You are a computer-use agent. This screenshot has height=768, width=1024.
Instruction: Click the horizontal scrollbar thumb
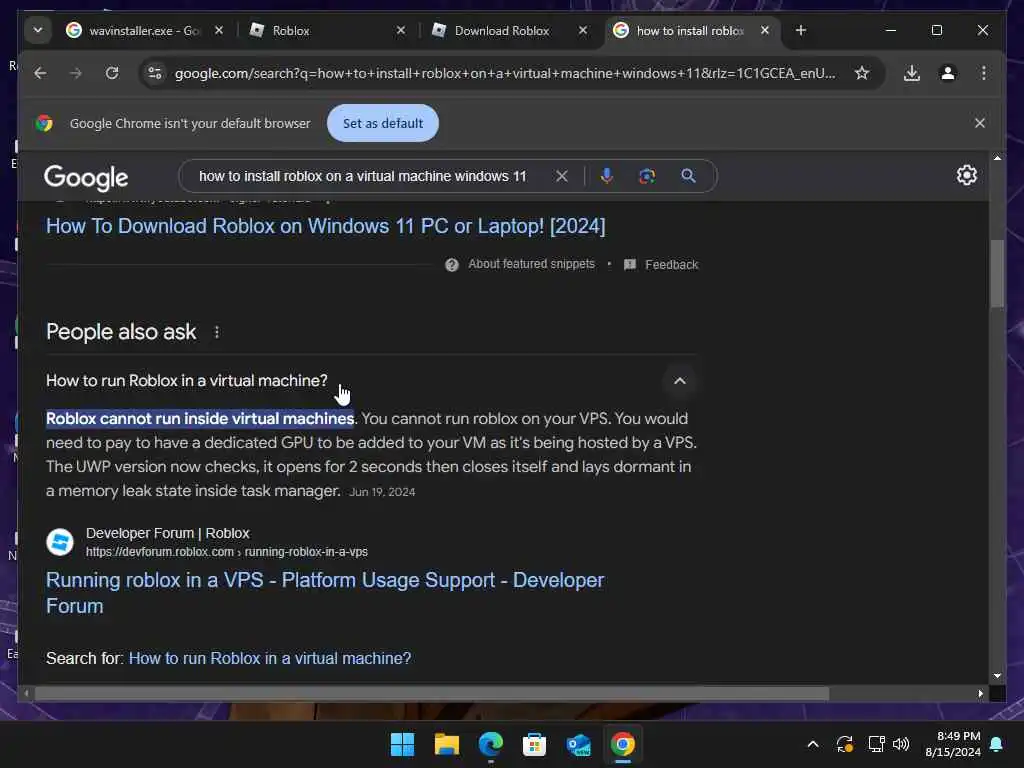click(432, 694)
